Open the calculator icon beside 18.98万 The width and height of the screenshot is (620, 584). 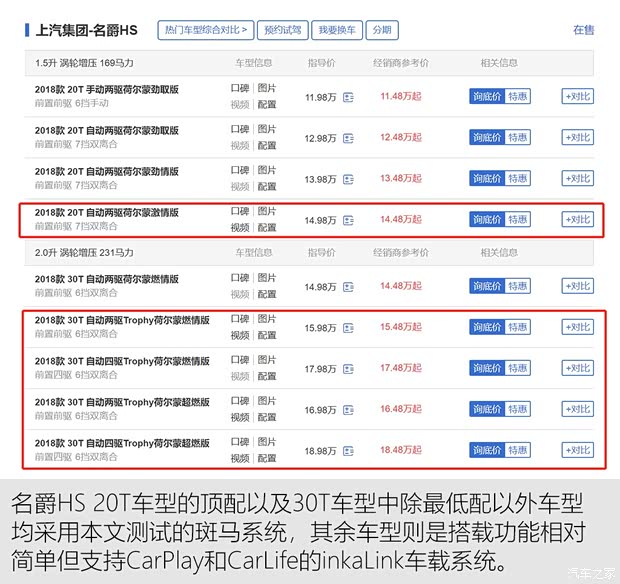click(x=348, y=451)
